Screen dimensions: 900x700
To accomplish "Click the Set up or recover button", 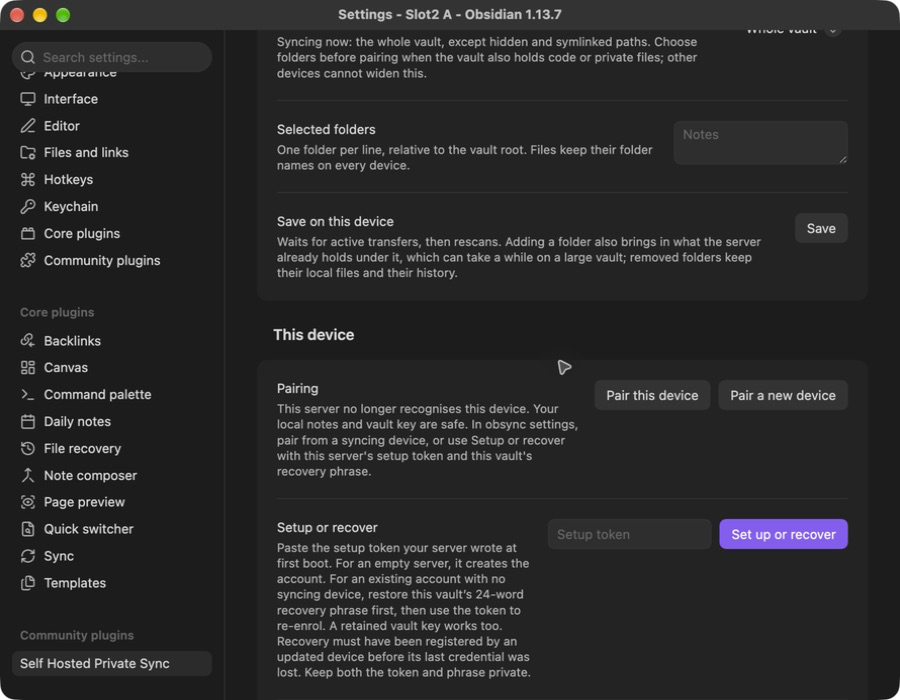I will point(783,534).
